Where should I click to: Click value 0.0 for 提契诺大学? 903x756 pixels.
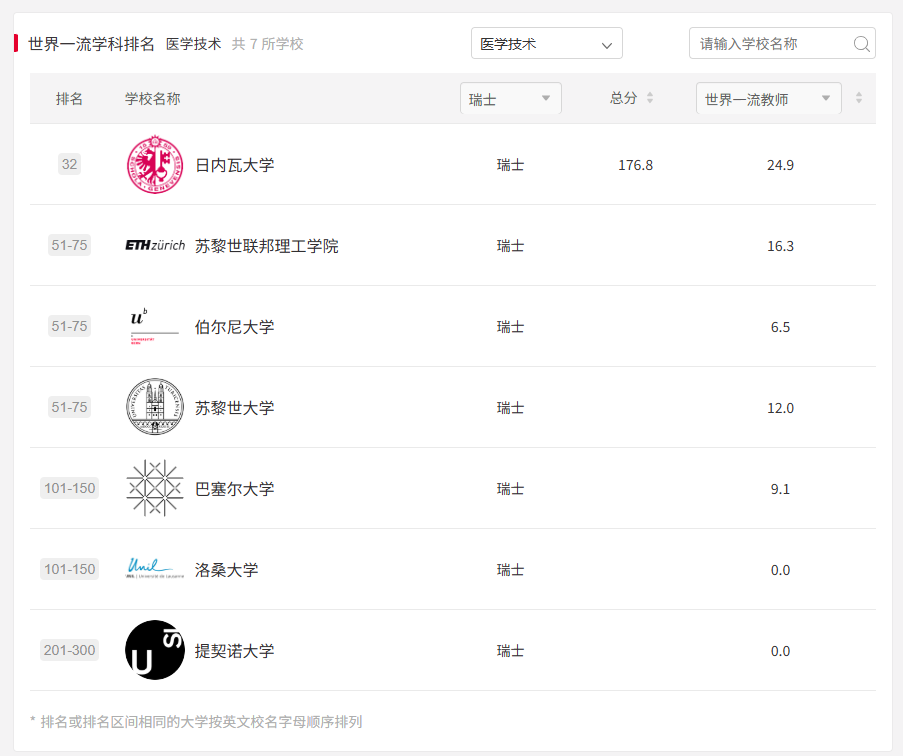pos(780,651)
